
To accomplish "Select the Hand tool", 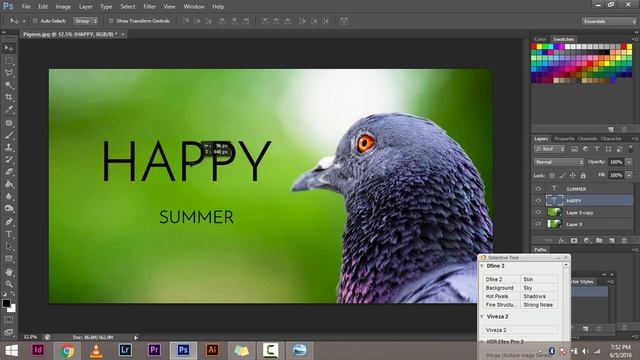I will point(9,272).
